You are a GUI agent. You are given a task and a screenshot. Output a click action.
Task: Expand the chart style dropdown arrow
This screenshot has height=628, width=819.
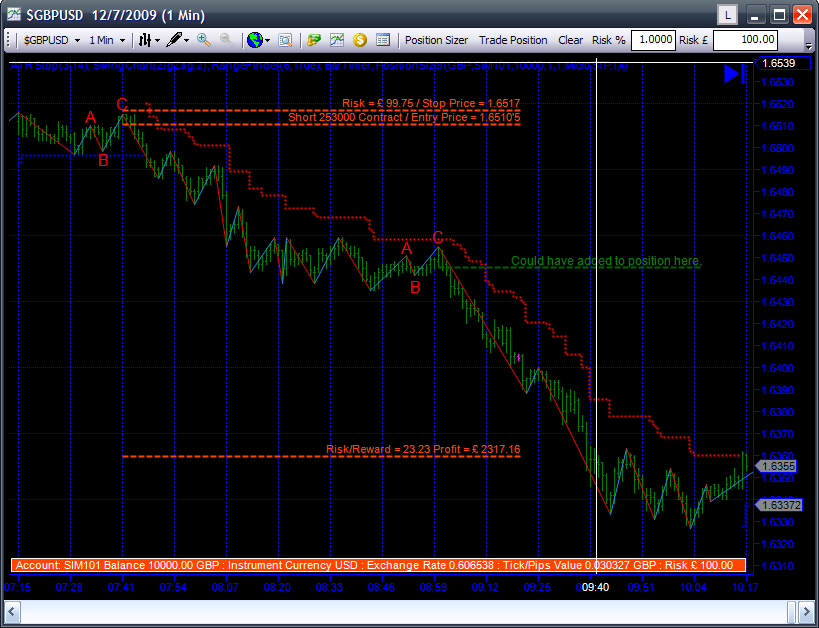click(x=157, y=41)
